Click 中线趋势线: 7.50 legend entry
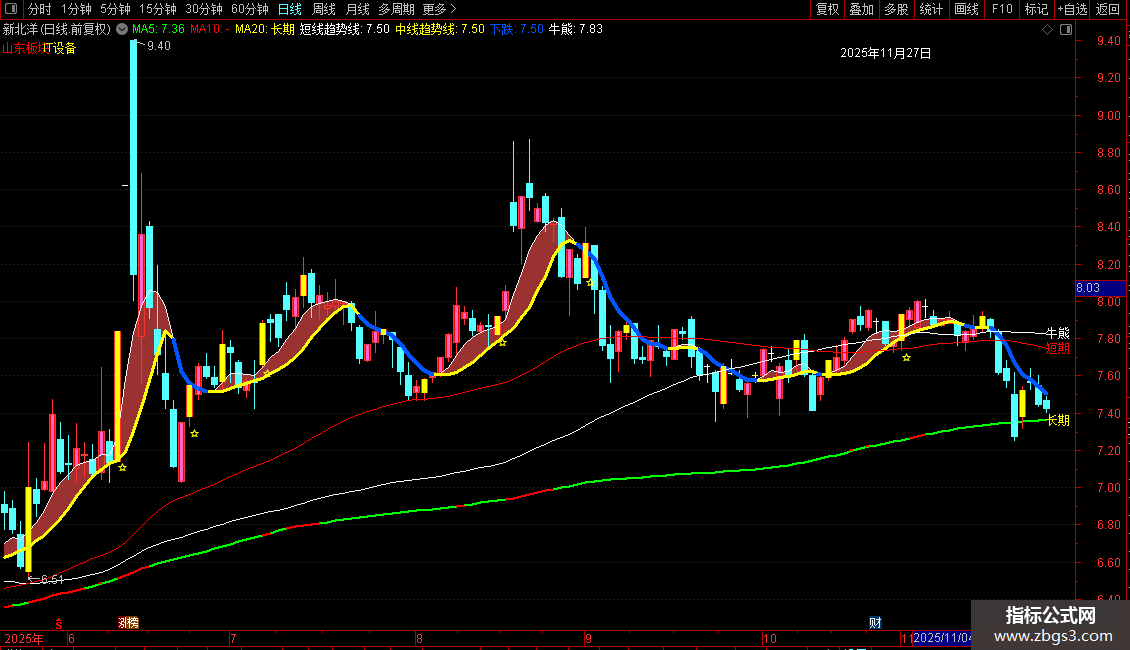 pyautogui.click(x=440, y=30)
